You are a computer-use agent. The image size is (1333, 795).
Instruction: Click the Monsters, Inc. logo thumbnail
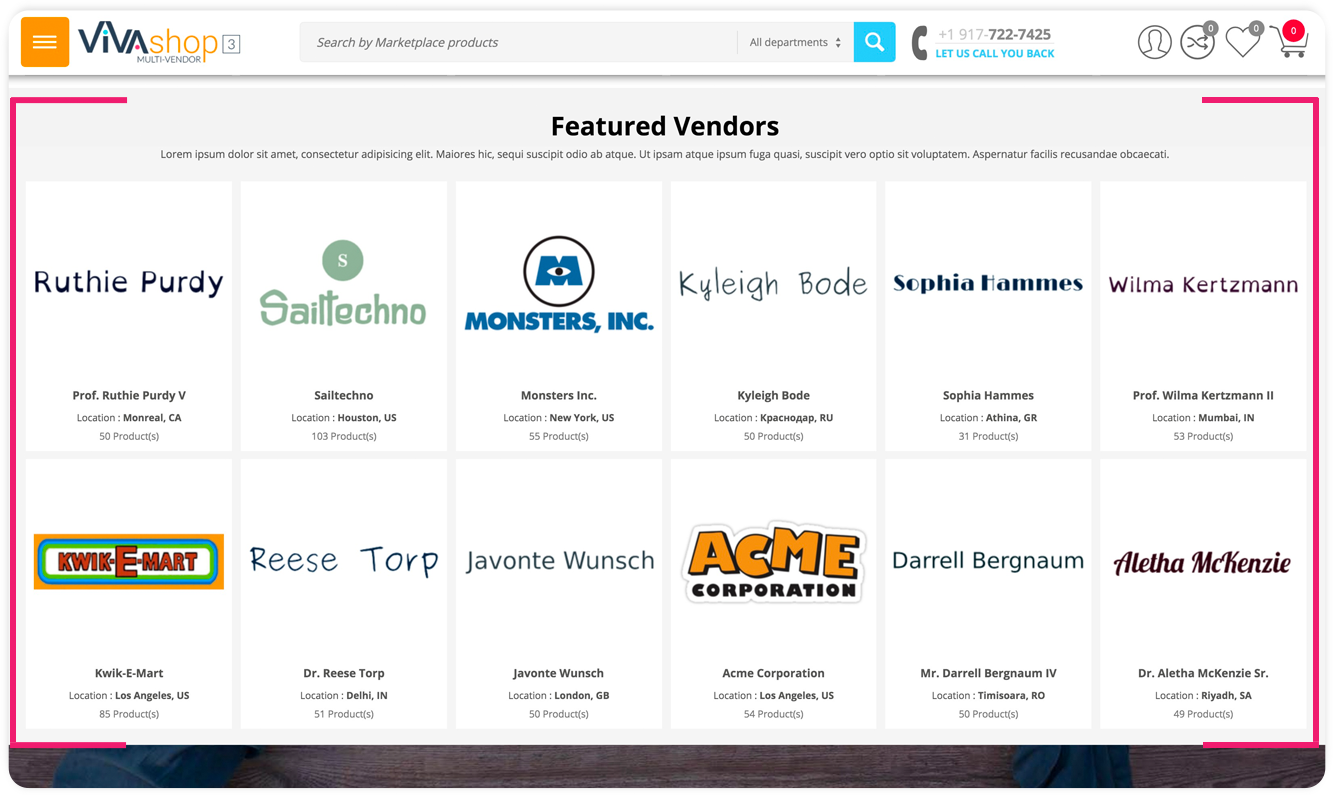(558, 284)
